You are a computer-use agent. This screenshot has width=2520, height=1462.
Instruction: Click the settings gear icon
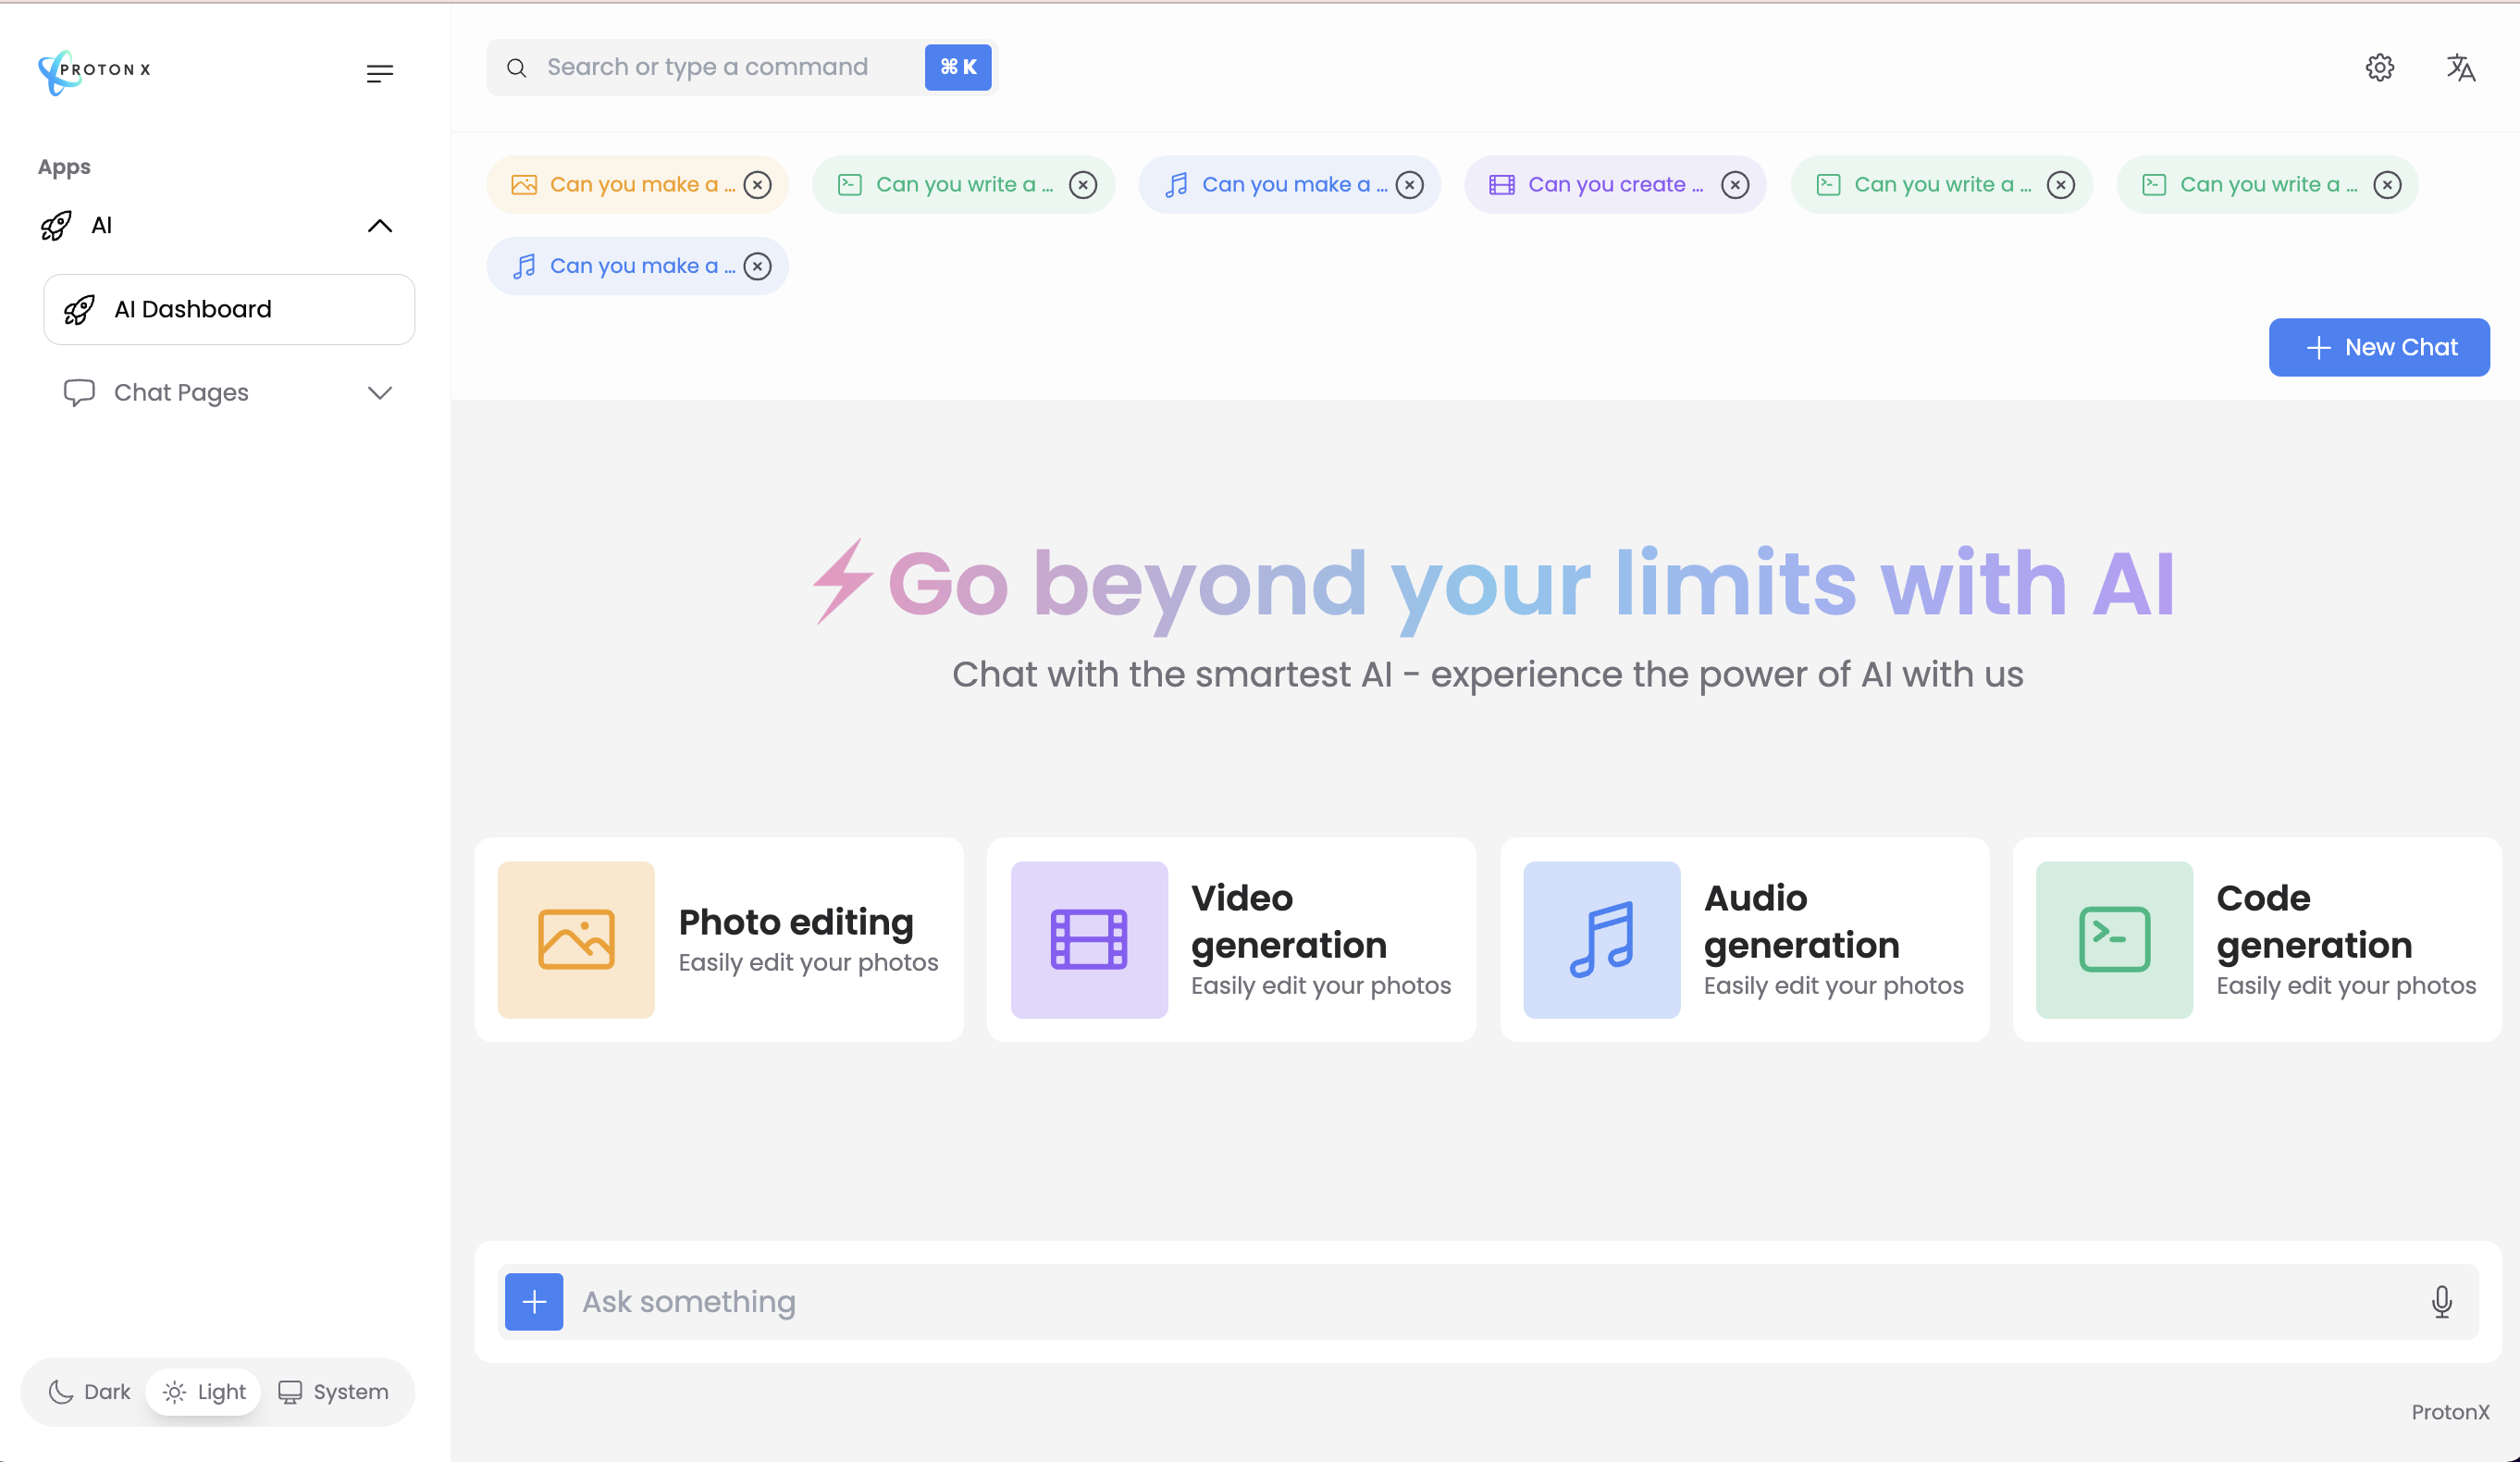[x=2379, y=66]
